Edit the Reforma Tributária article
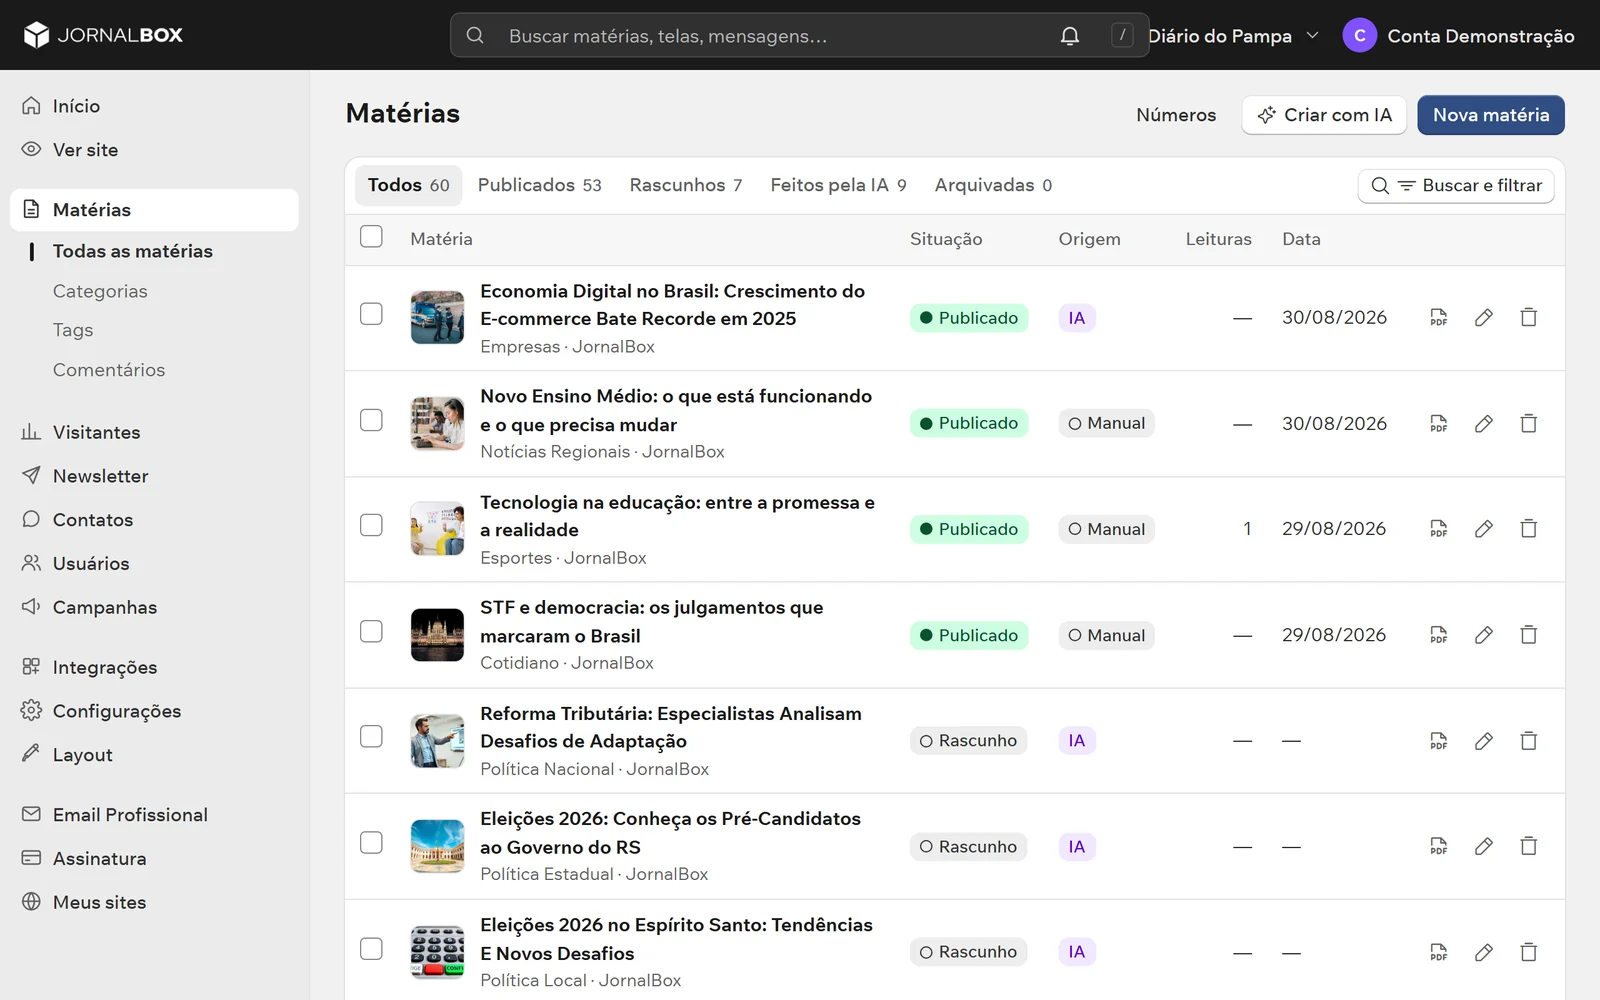This screenshot has width=1600, height=1000. (1484, 741)
